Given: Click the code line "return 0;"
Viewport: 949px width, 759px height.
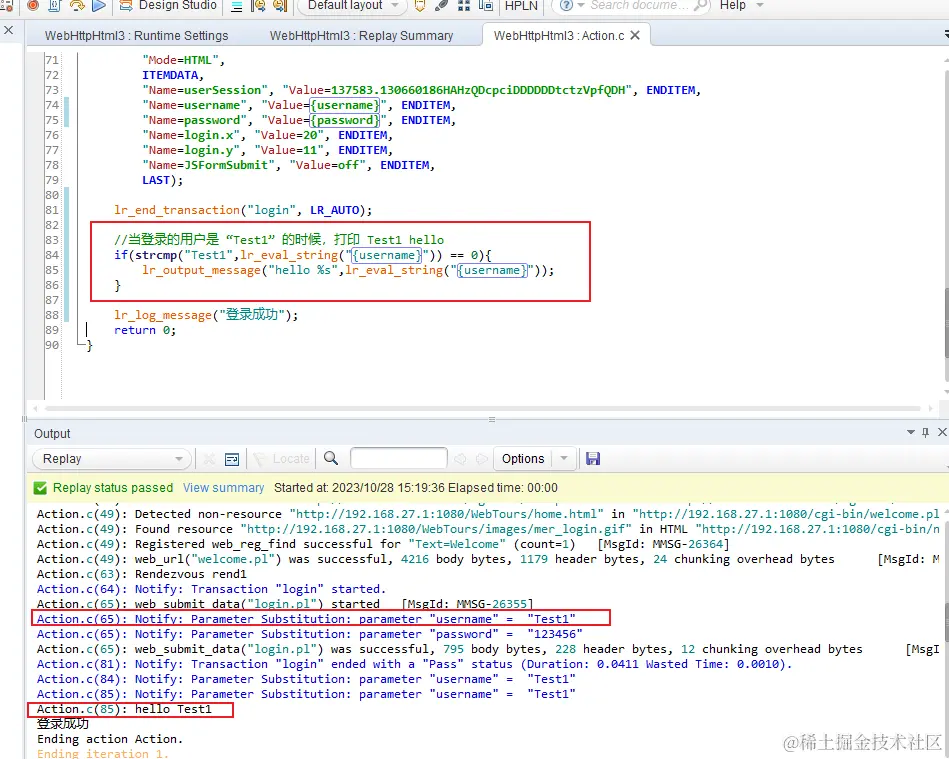Looking at the screenshot, I should point(145,330).
